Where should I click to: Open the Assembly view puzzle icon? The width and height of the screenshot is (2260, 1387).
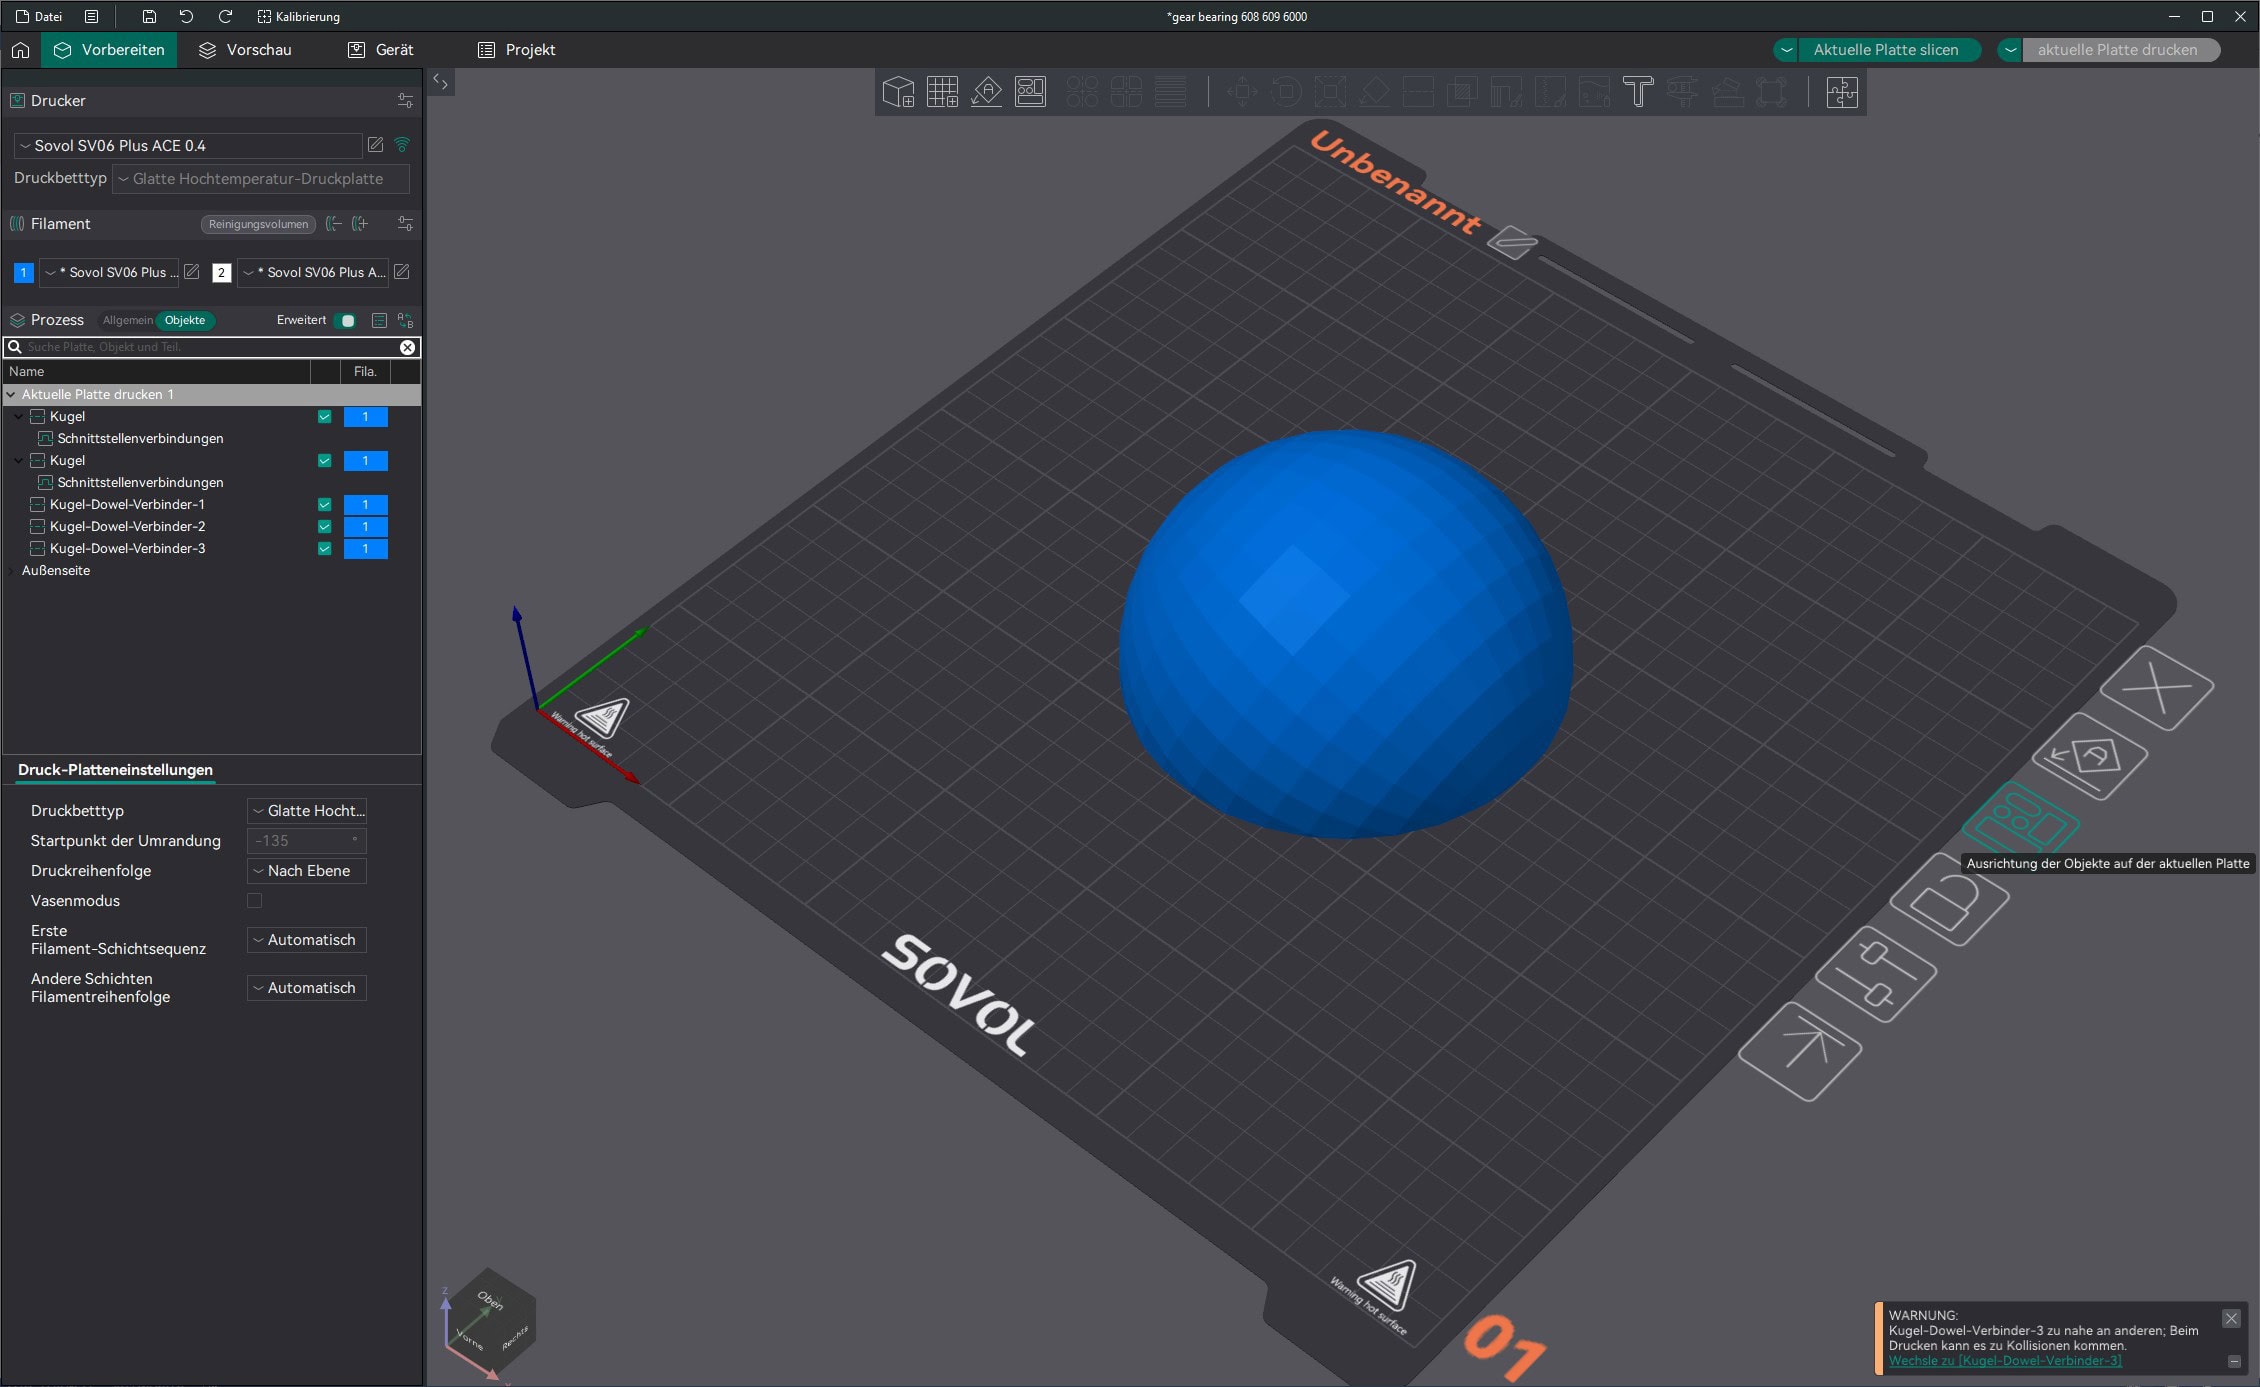(x=1841, y=92)
